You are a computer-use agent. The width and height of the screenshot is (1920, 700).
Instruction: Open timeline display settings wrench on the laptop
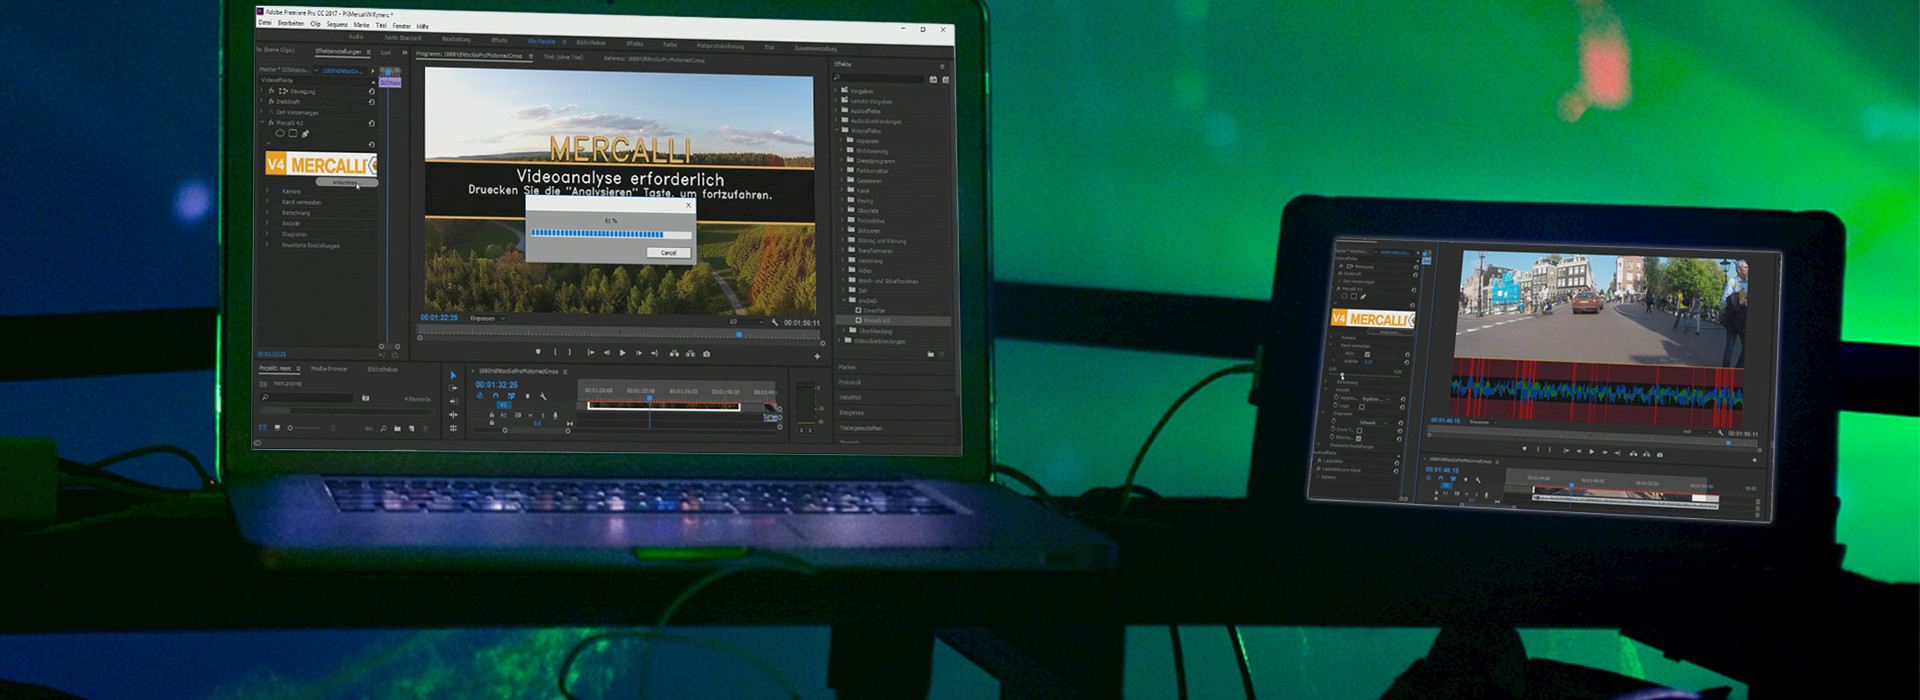click(x=543, y=397)
